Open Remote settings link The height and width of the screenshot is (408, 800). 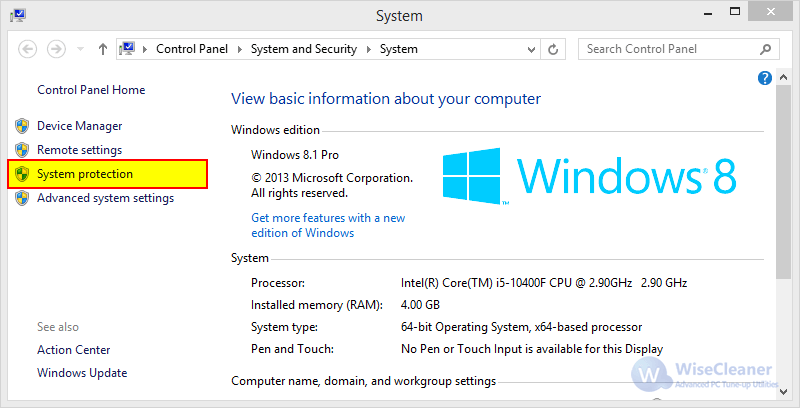point(80,150)
